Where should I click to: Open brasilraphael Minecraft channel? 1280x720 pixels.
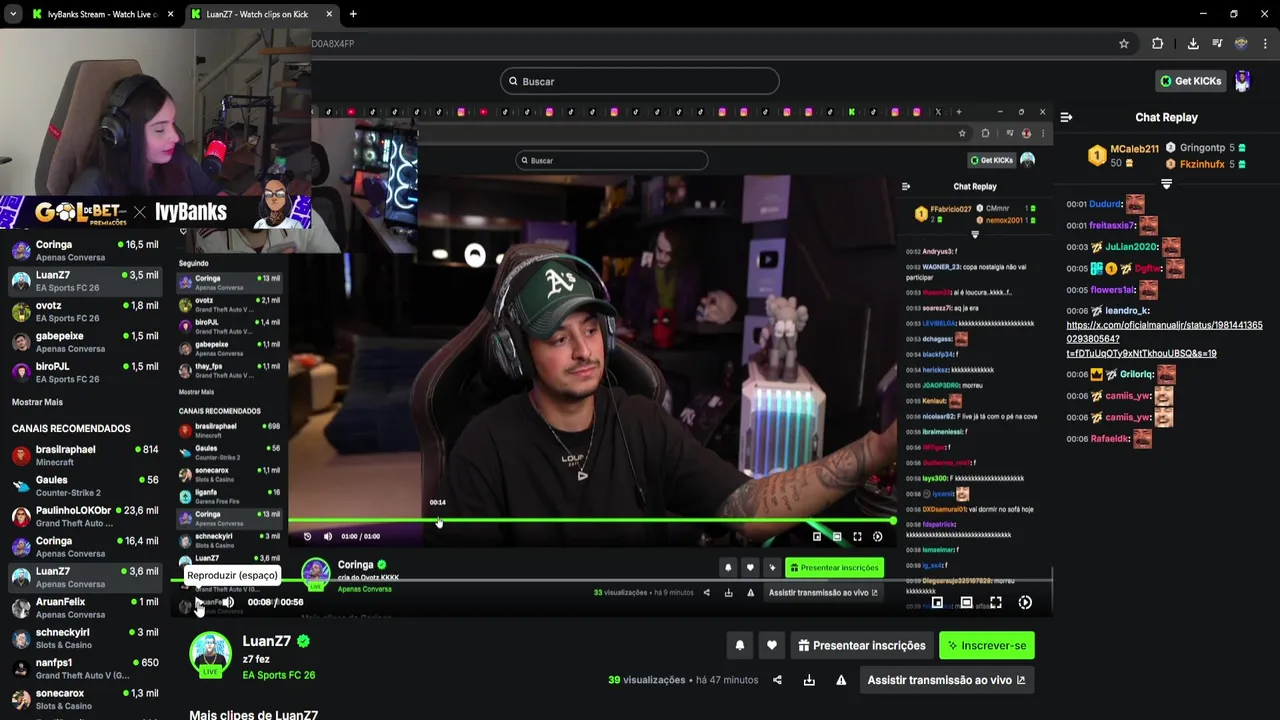[x=85, y=455]
